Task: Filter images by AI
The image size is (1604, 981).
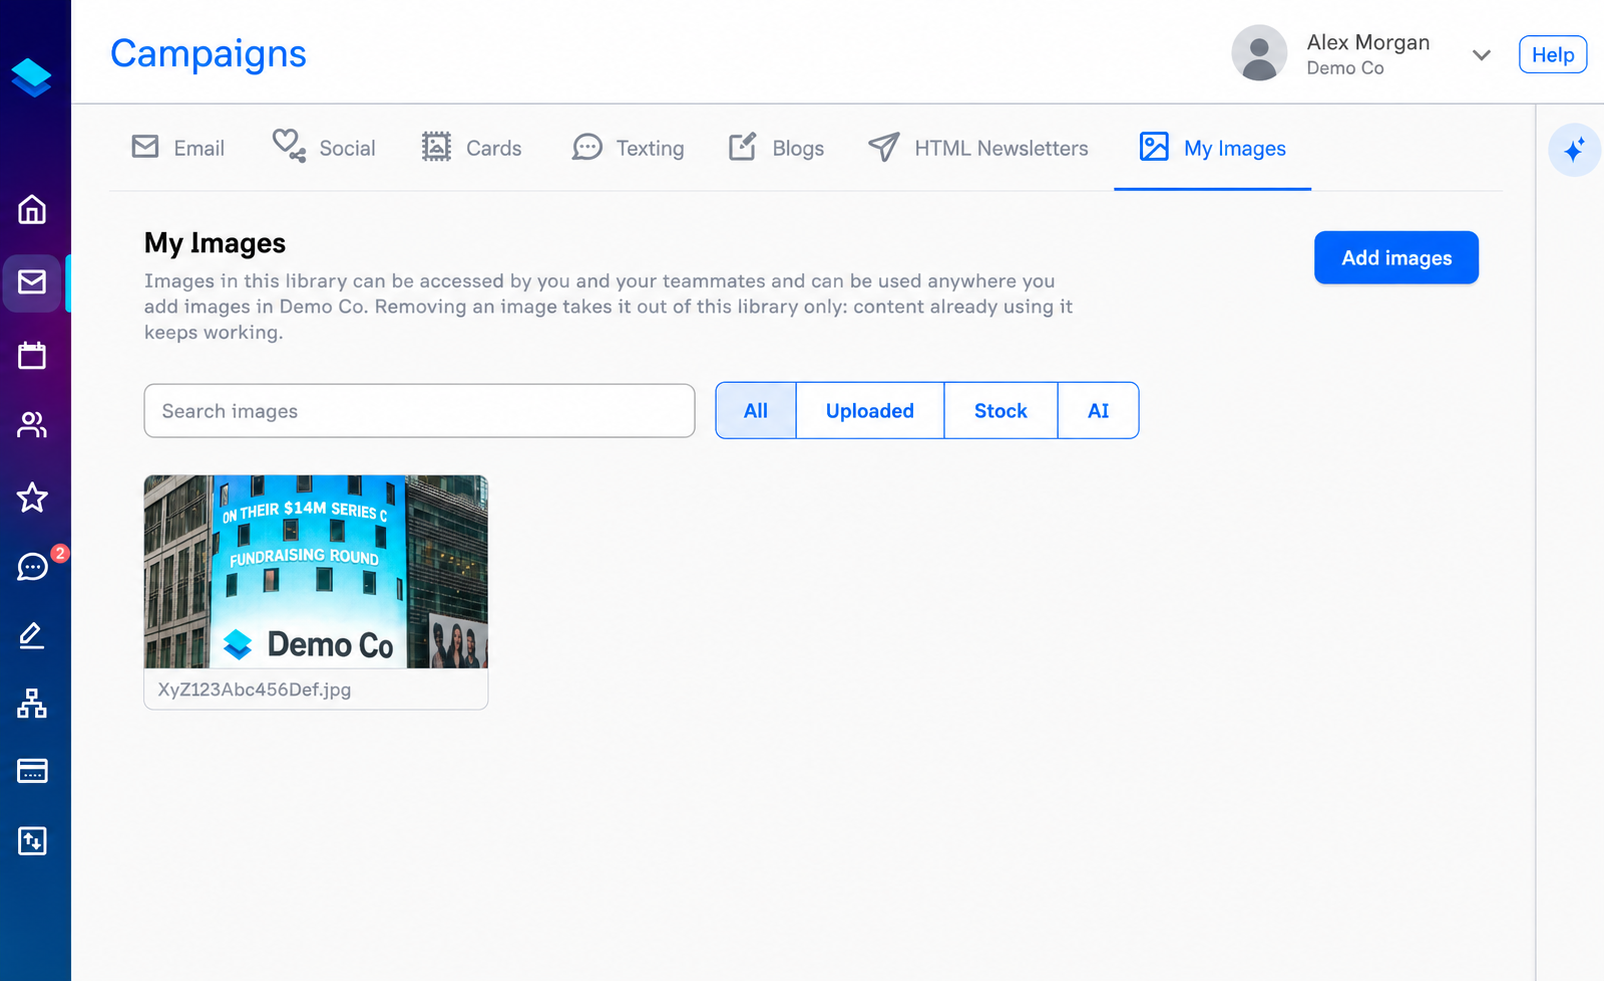Action: [x=1098, y=411]
